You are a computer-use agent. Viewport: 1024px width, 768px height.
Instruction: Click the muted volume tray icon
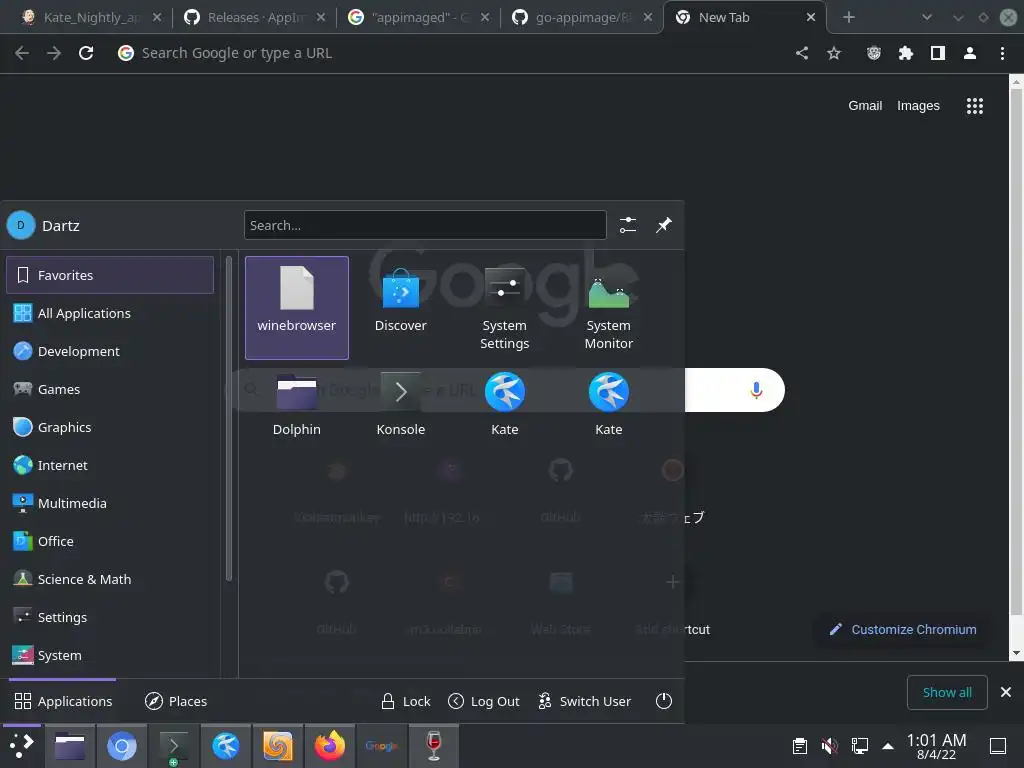[829, 746]
